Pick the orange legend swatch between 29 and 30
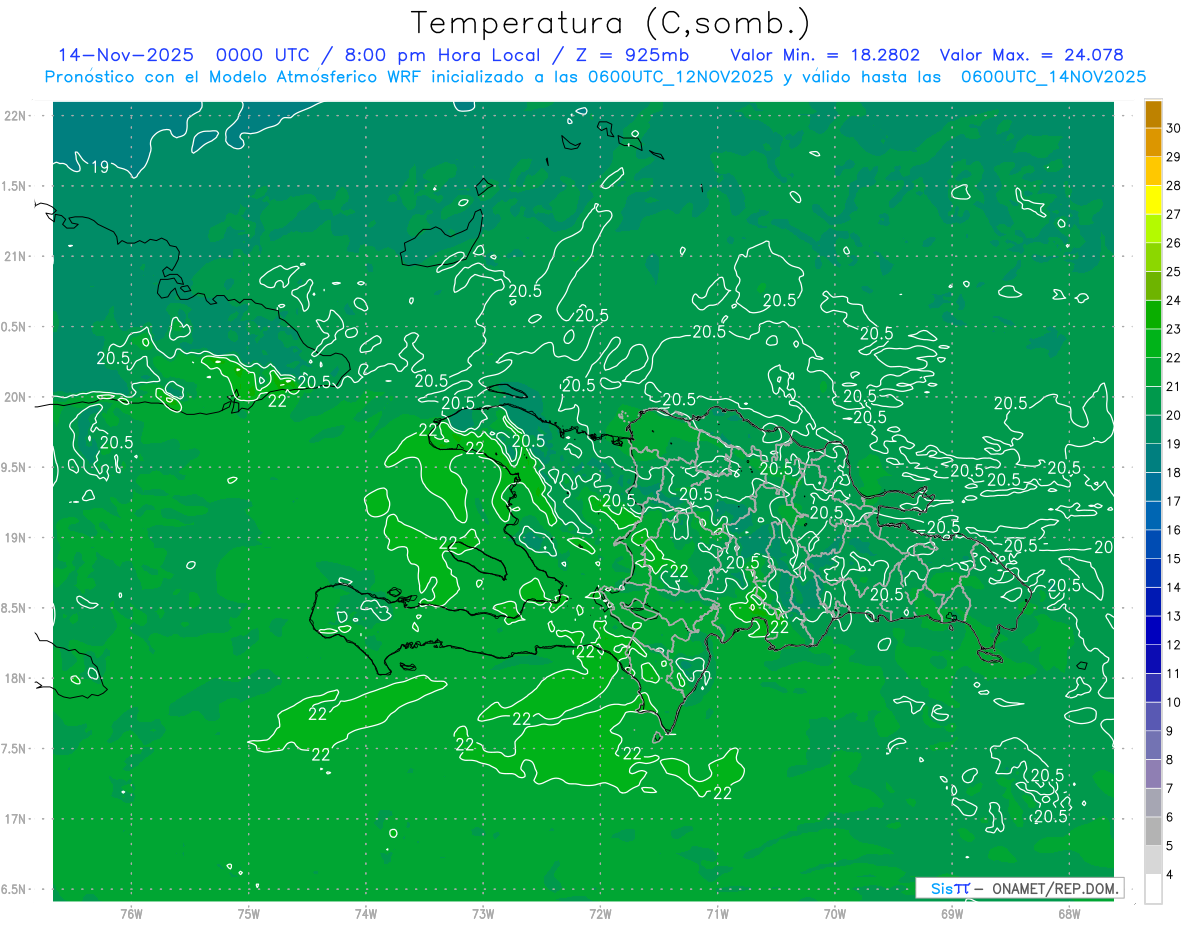 [x=1153, y=142]
